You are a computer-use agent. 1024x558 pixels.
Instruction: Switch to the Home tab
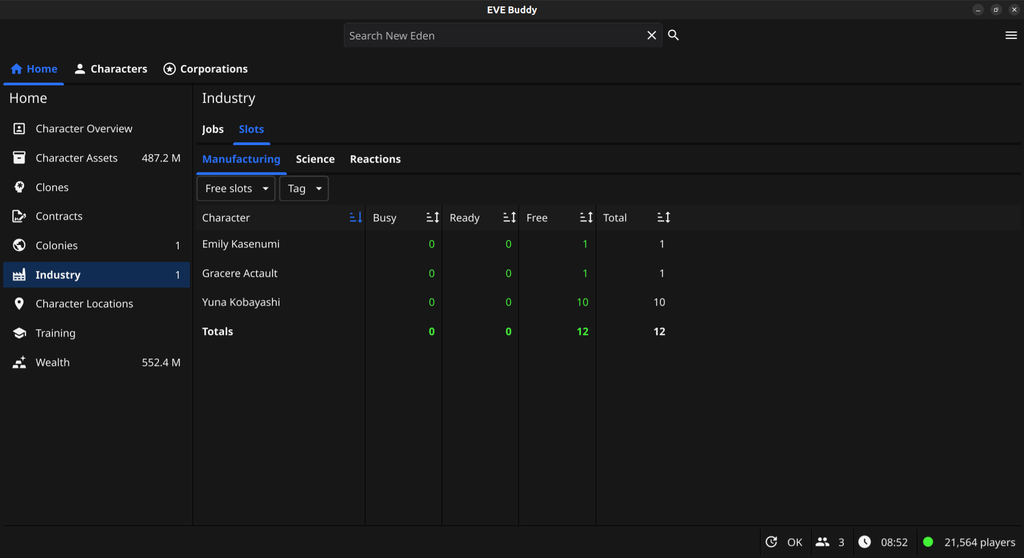pyautogui.click(x=34, y=69)
